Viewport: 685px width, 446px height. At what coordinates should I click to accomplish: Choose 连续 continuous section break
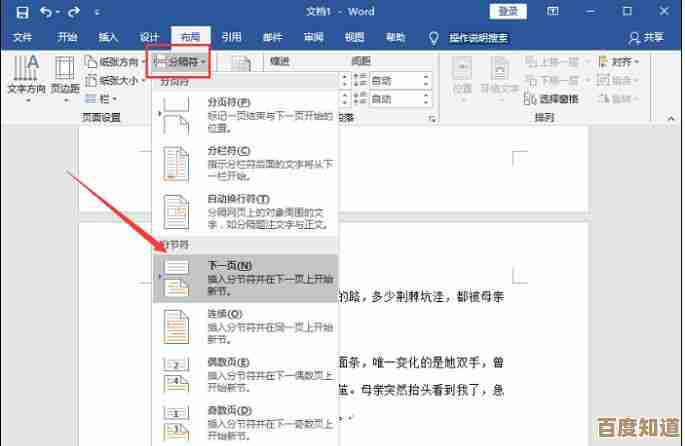click(x=246, y=327)
